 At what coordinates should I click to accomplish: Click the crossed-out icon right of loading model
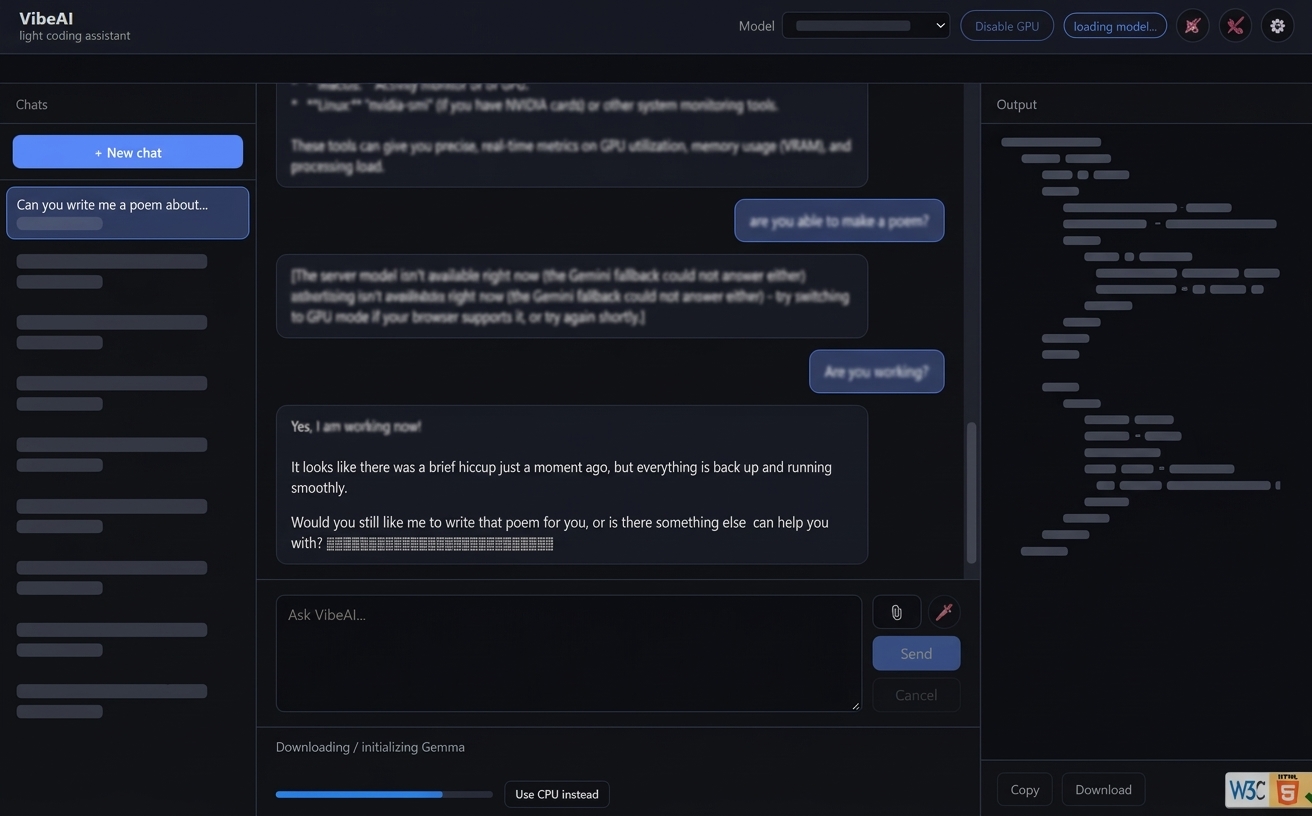(x=1192, y=26)
